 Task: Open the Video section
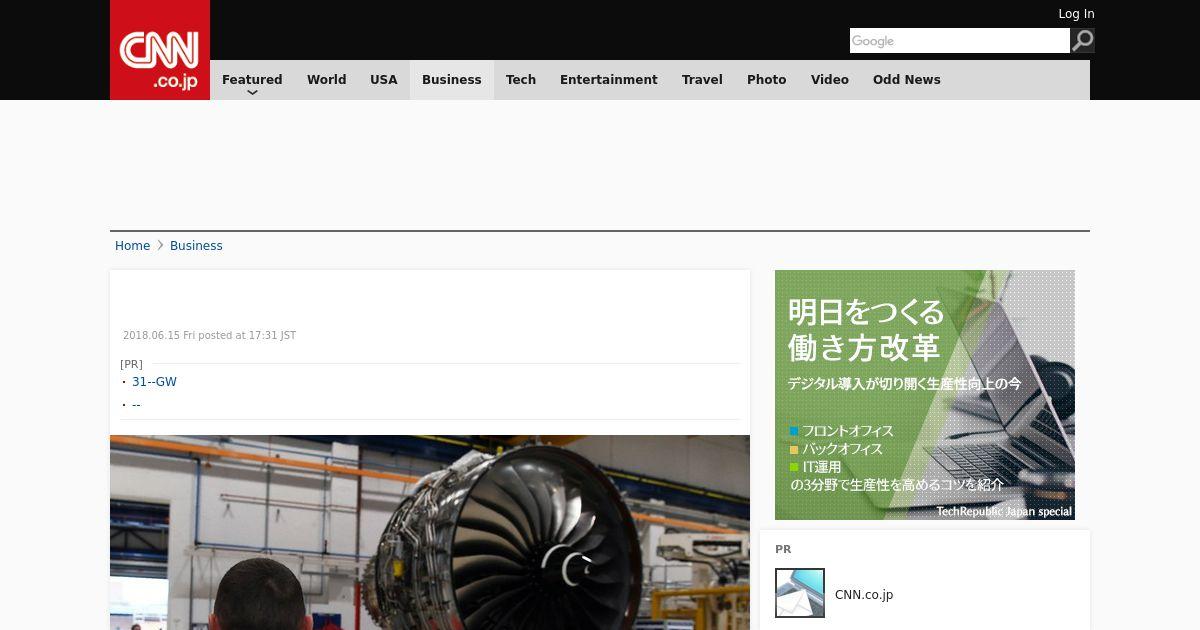click(x=830, y=80)
